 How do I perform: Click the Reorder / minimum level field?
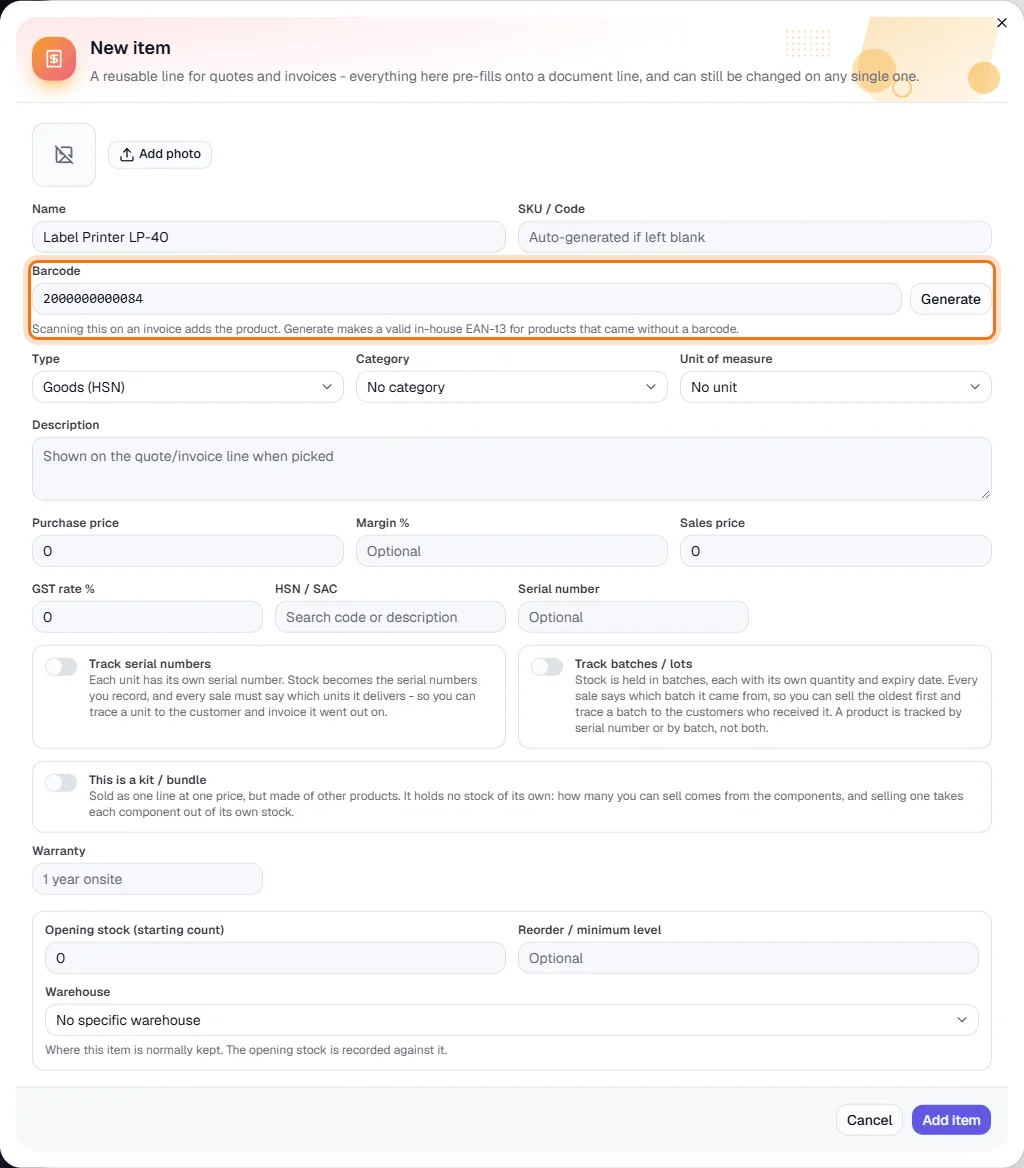pyautogui.click(x=748, y=959)
